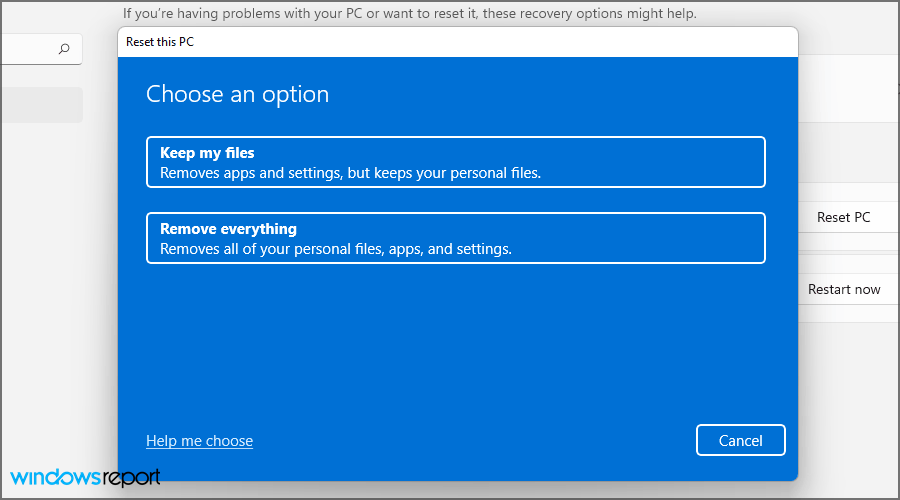Click the blue windows logo word
Viewport: 900px width, 500px height.
(x=57, y=478)
